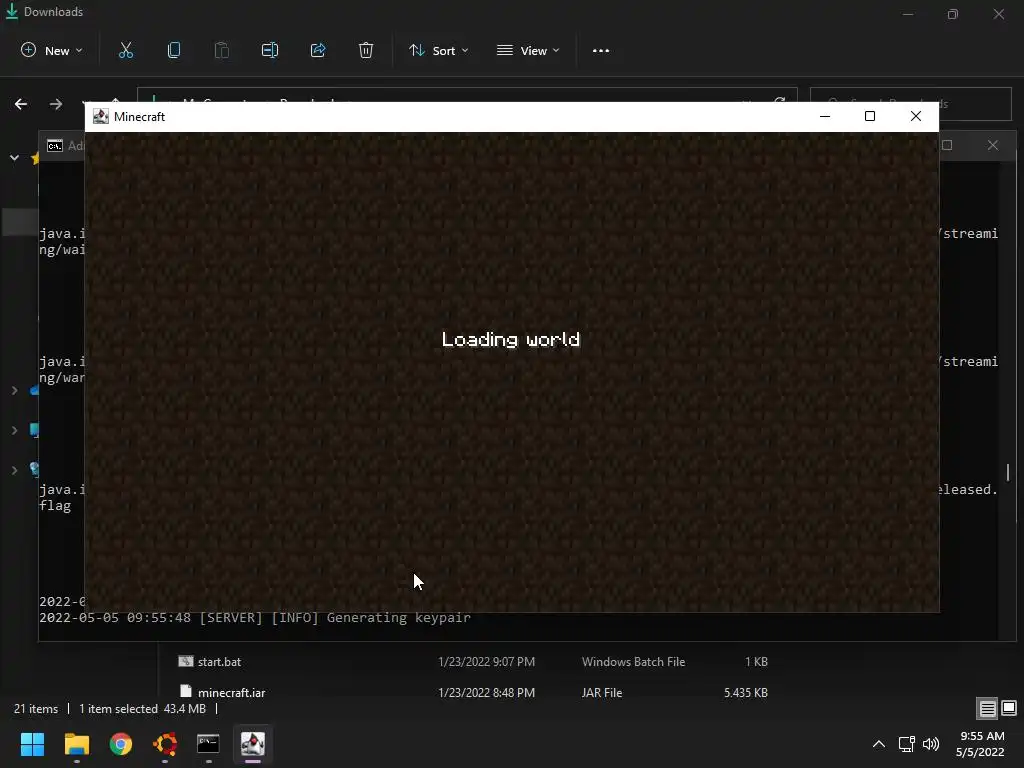Switch to large thumbnails view icon

click(x=1009, y=708)
